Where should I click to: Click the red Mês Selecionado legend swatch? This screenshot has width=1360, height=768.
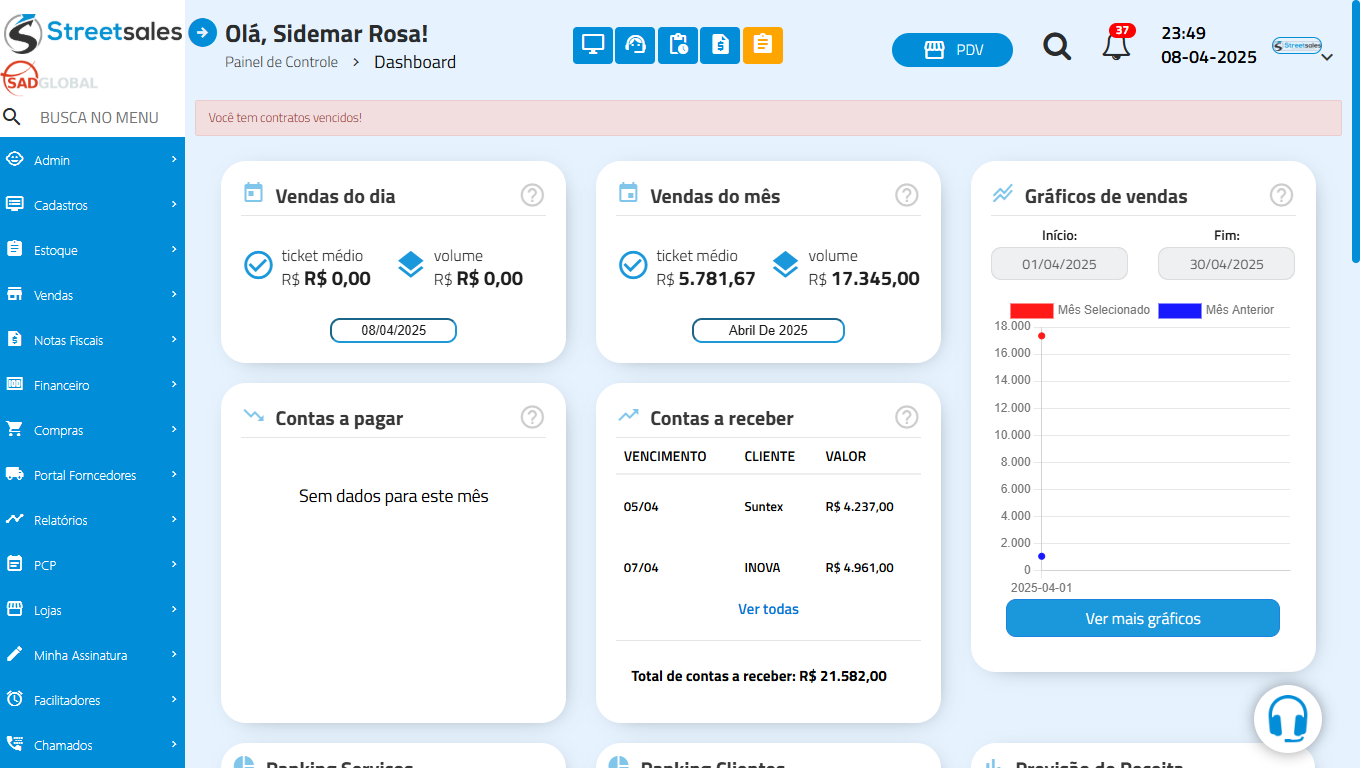1030,310
